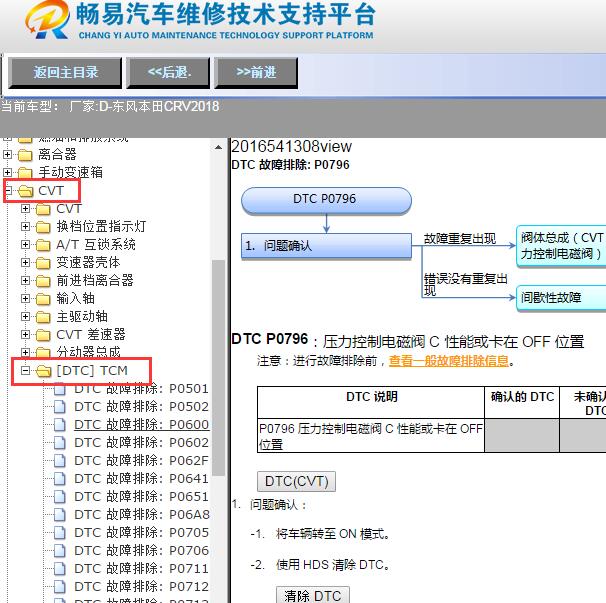Viewport: 606px width, 603px height.
Task: Expand the CVT subfolder
Action: coord(26,209)
